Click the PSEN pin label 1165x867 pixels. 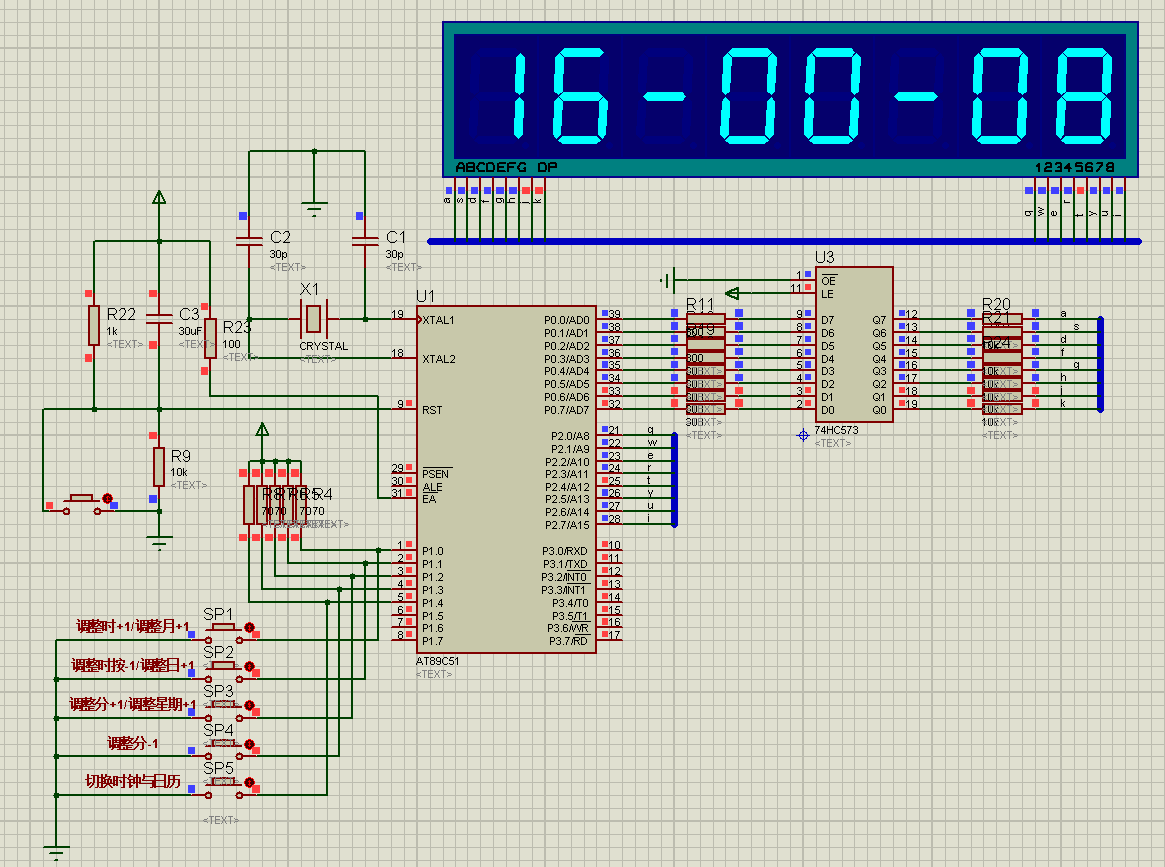pos(435,474)
